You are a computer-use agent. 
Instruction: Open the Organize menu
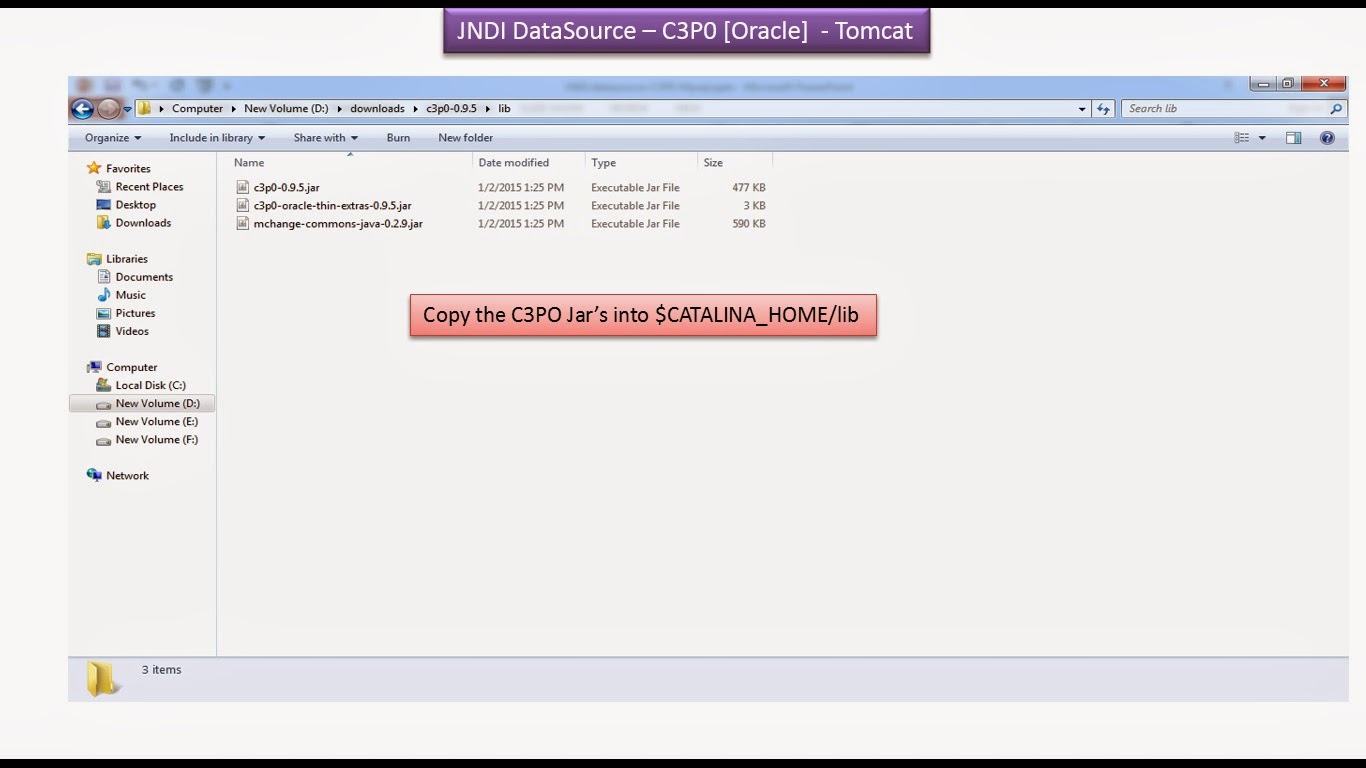(113, 138)
